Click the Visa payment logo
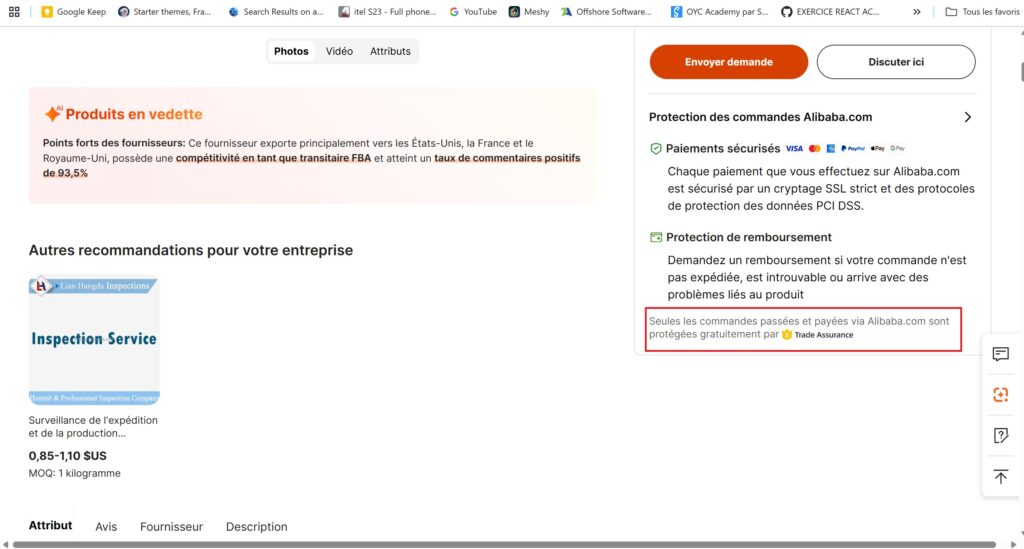The width and height of the screenshot is (1024, 549). pyautogui.click(x=794, y=149)
